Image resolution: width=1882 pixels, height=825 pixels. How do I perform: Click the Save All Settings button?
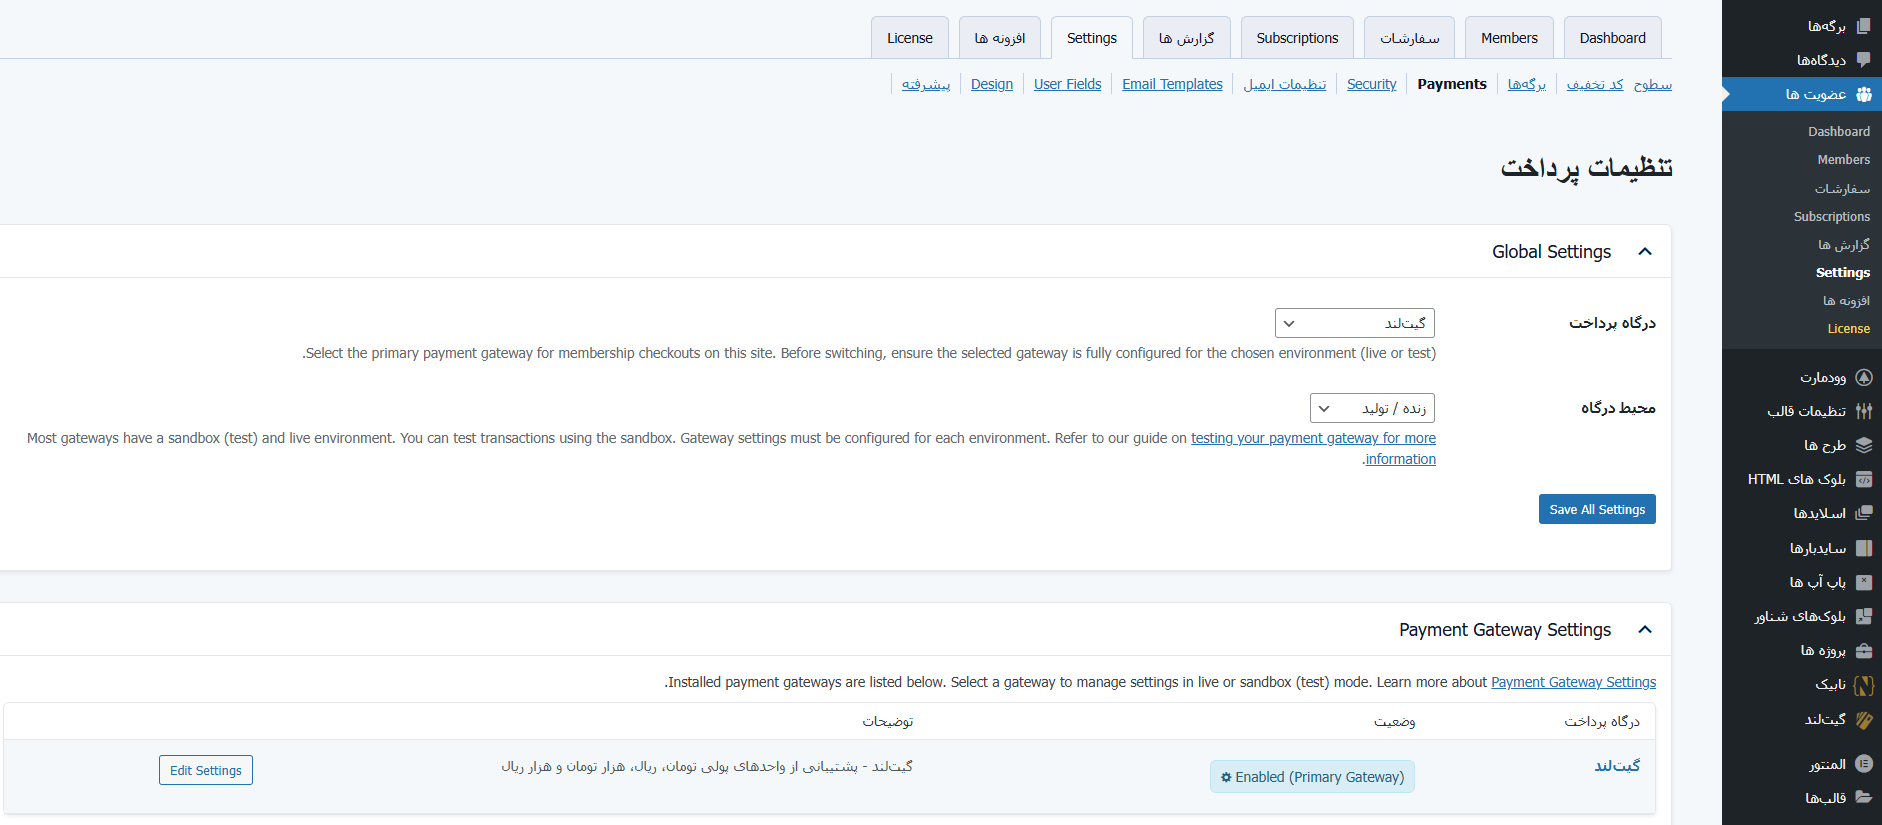[1596, 509]
